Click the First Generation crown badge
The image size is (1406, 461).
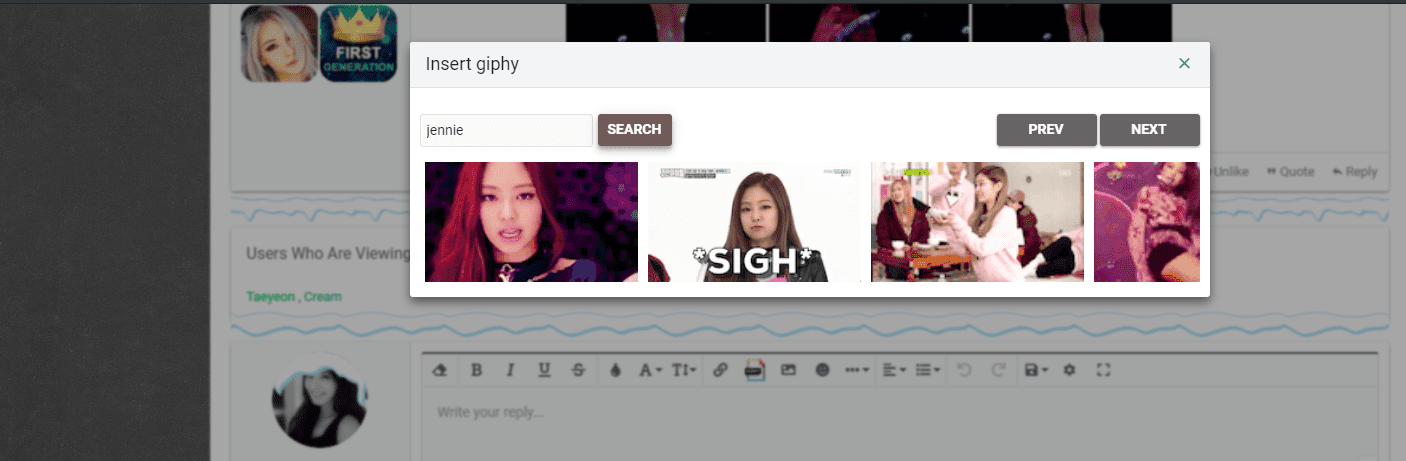coord(358,43)
